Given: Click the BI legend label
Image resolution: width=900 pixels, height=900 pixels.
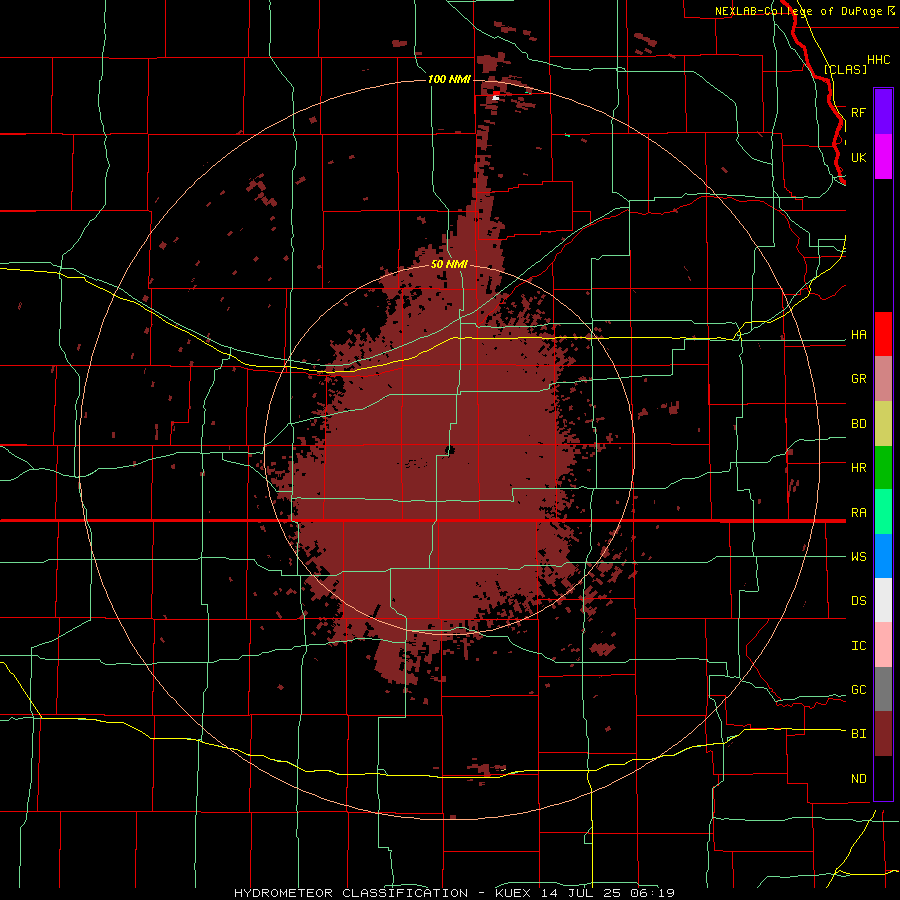Looking at the screenshot, I should 859,734.
